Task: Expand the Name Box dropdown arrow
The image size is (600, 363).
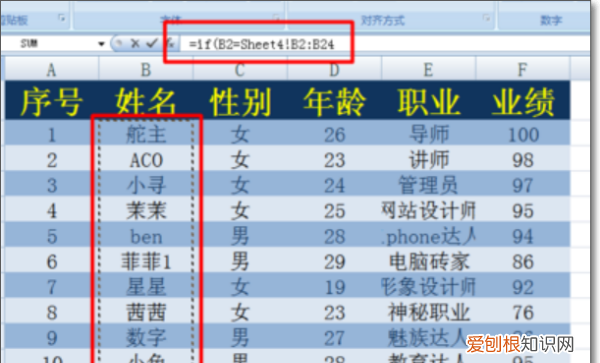Action: pos(101,44)
